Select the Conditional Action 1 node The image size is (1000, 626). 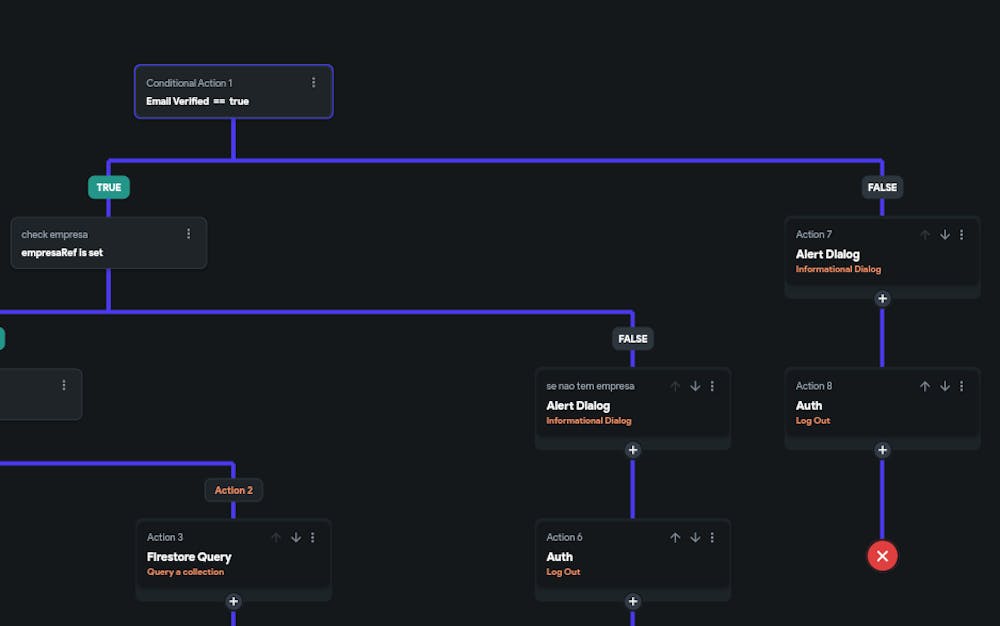pyautogui.click(x=233, y=91)
